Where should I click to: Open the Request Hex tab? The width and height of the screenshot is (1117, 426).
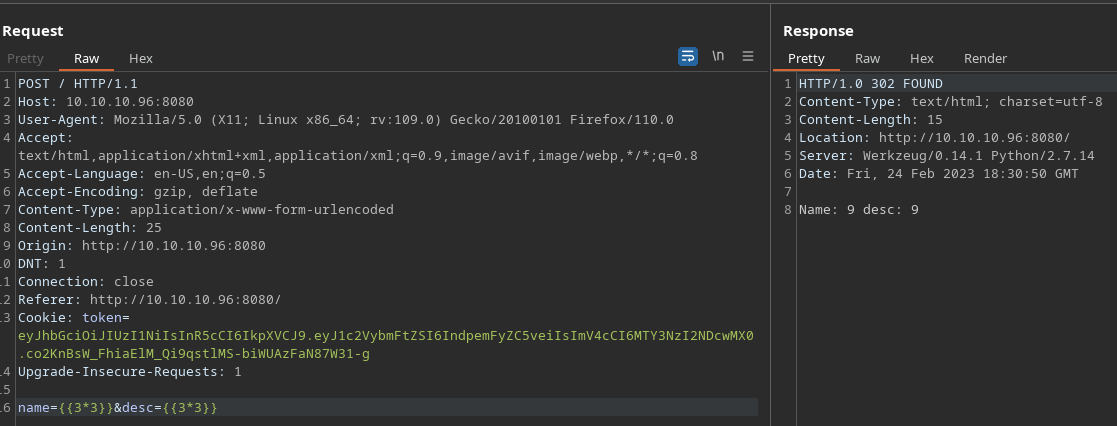tap(141, 59)
